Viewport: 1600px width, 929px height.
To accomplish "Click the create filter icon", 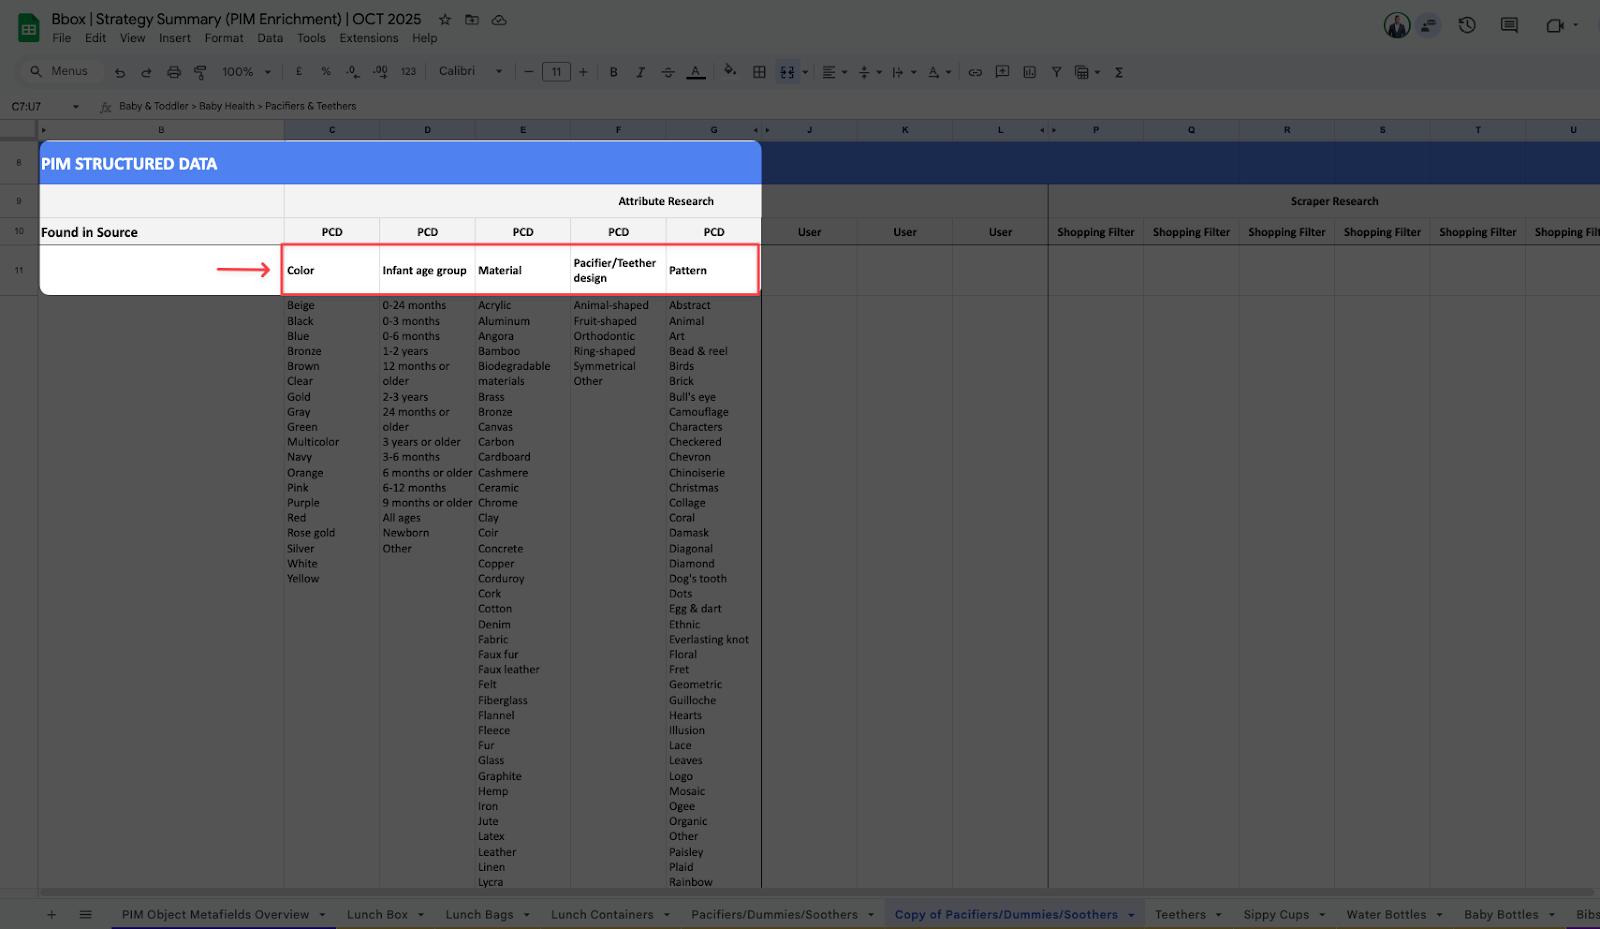I will click(1056, 72).
